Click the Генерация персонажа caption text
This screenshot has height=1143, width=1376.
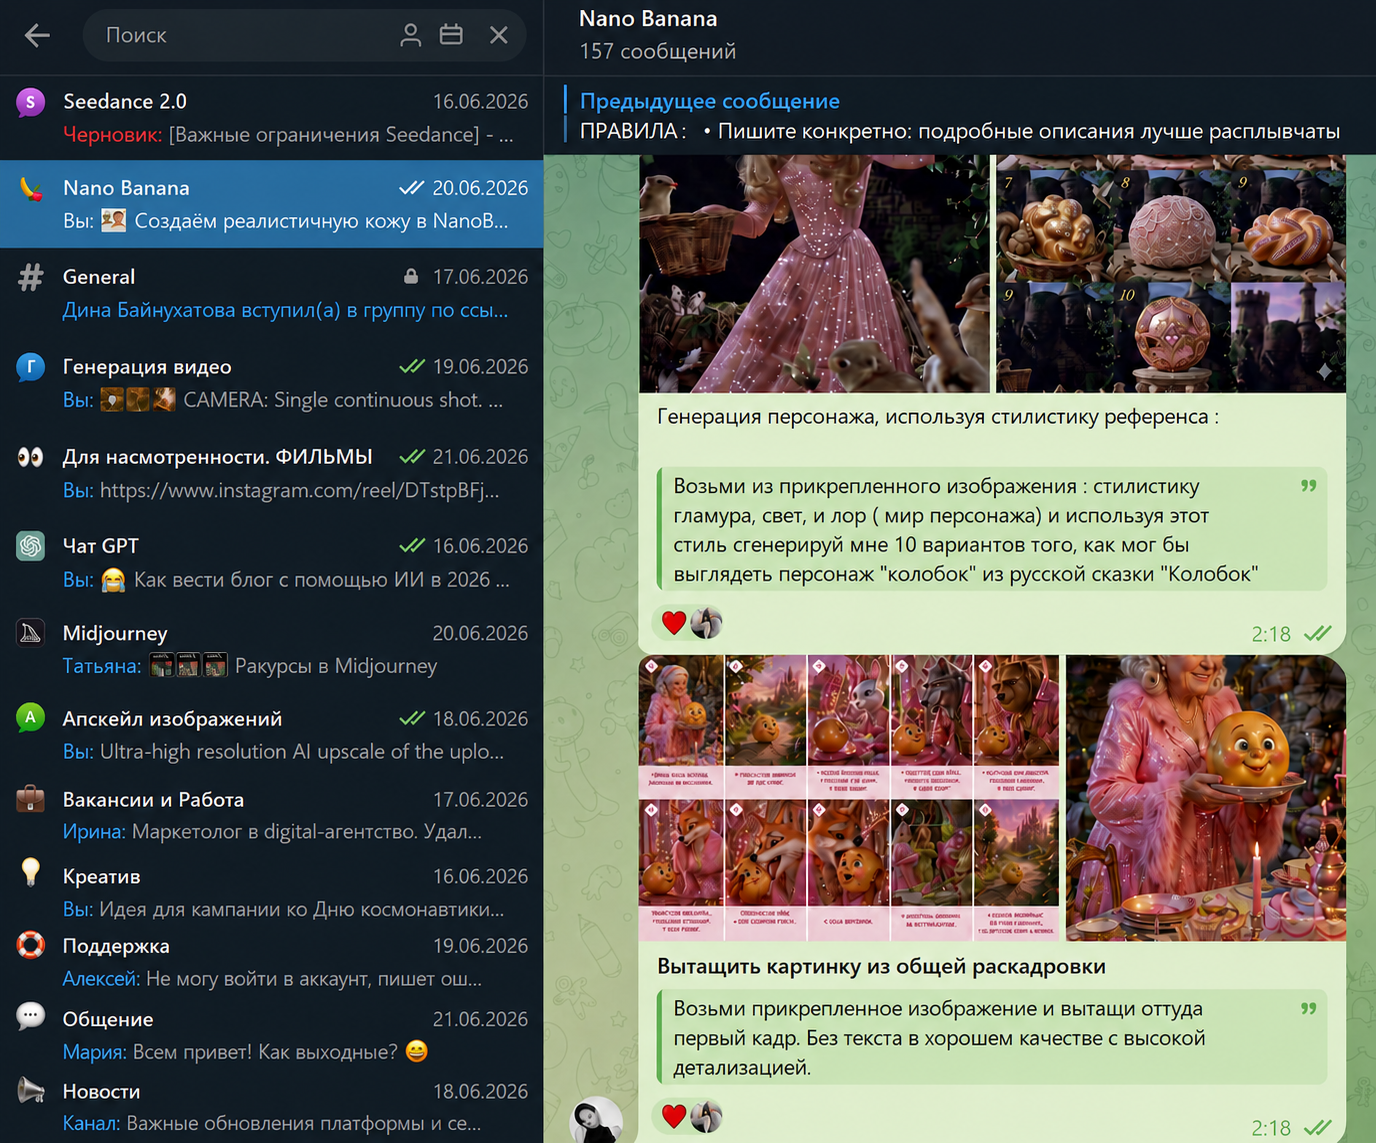coord(938,417)
